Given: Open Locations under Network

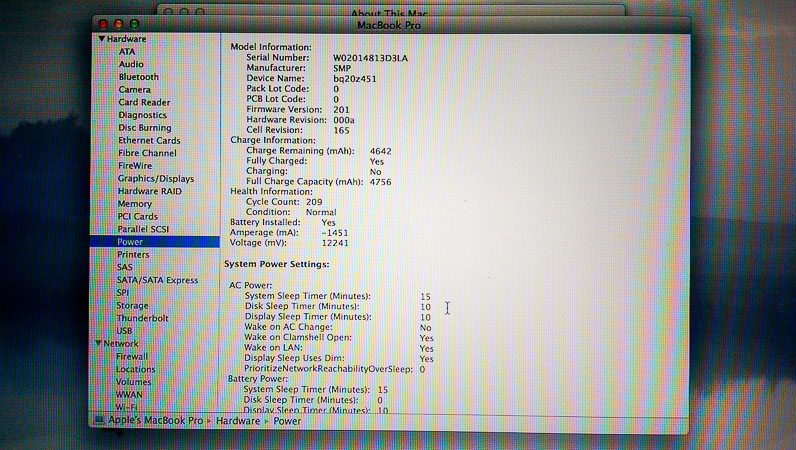Looking at the screenshot, I should point(136,369).
